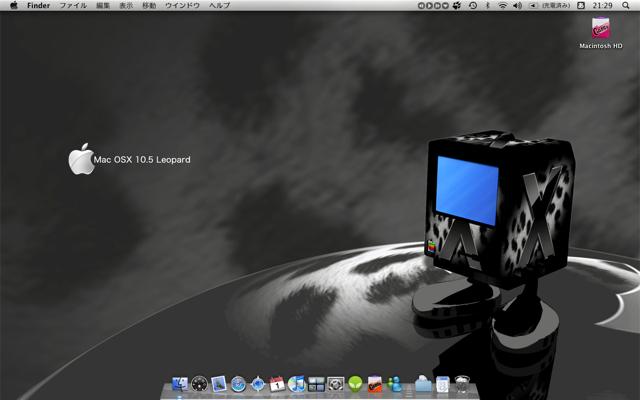
Task: Open the document stack in Dock
Action: (x=442, y=384)
